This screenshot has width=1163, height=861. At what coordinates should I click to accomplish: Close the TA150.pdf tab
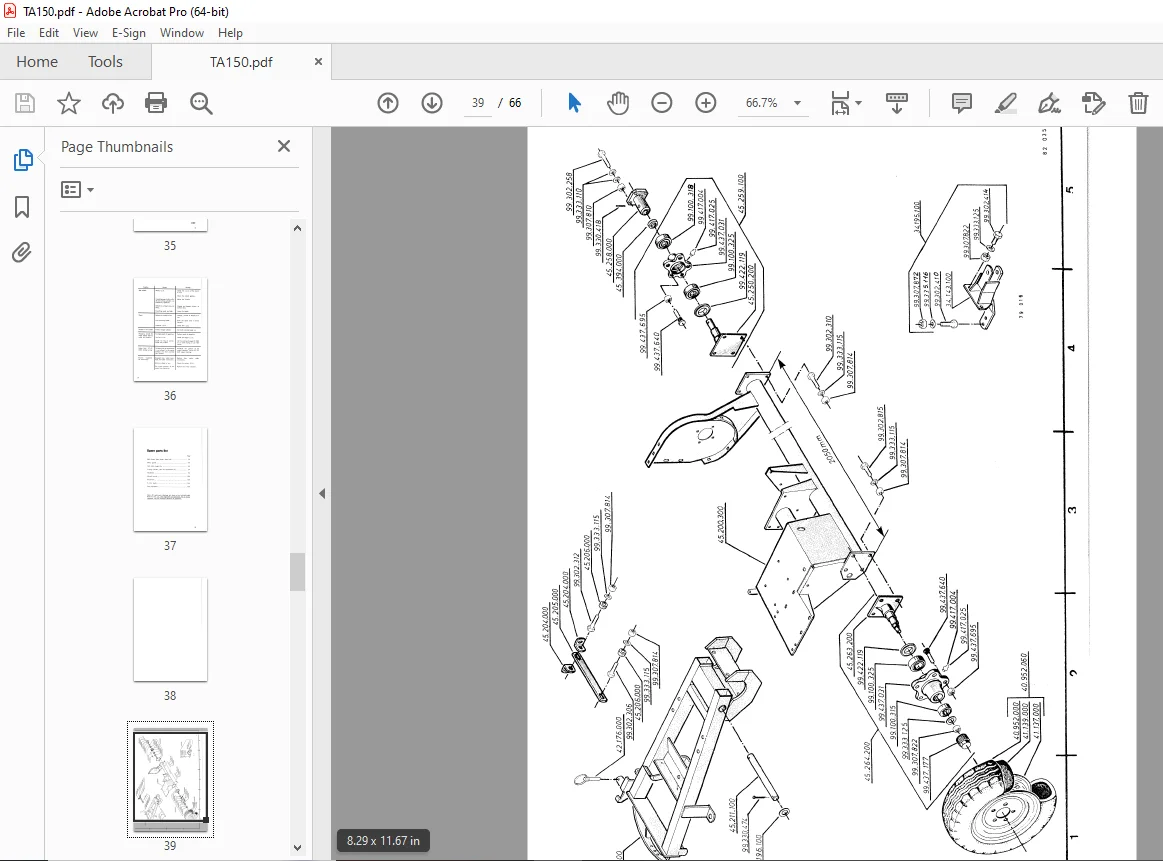click(x=318, y=62)
